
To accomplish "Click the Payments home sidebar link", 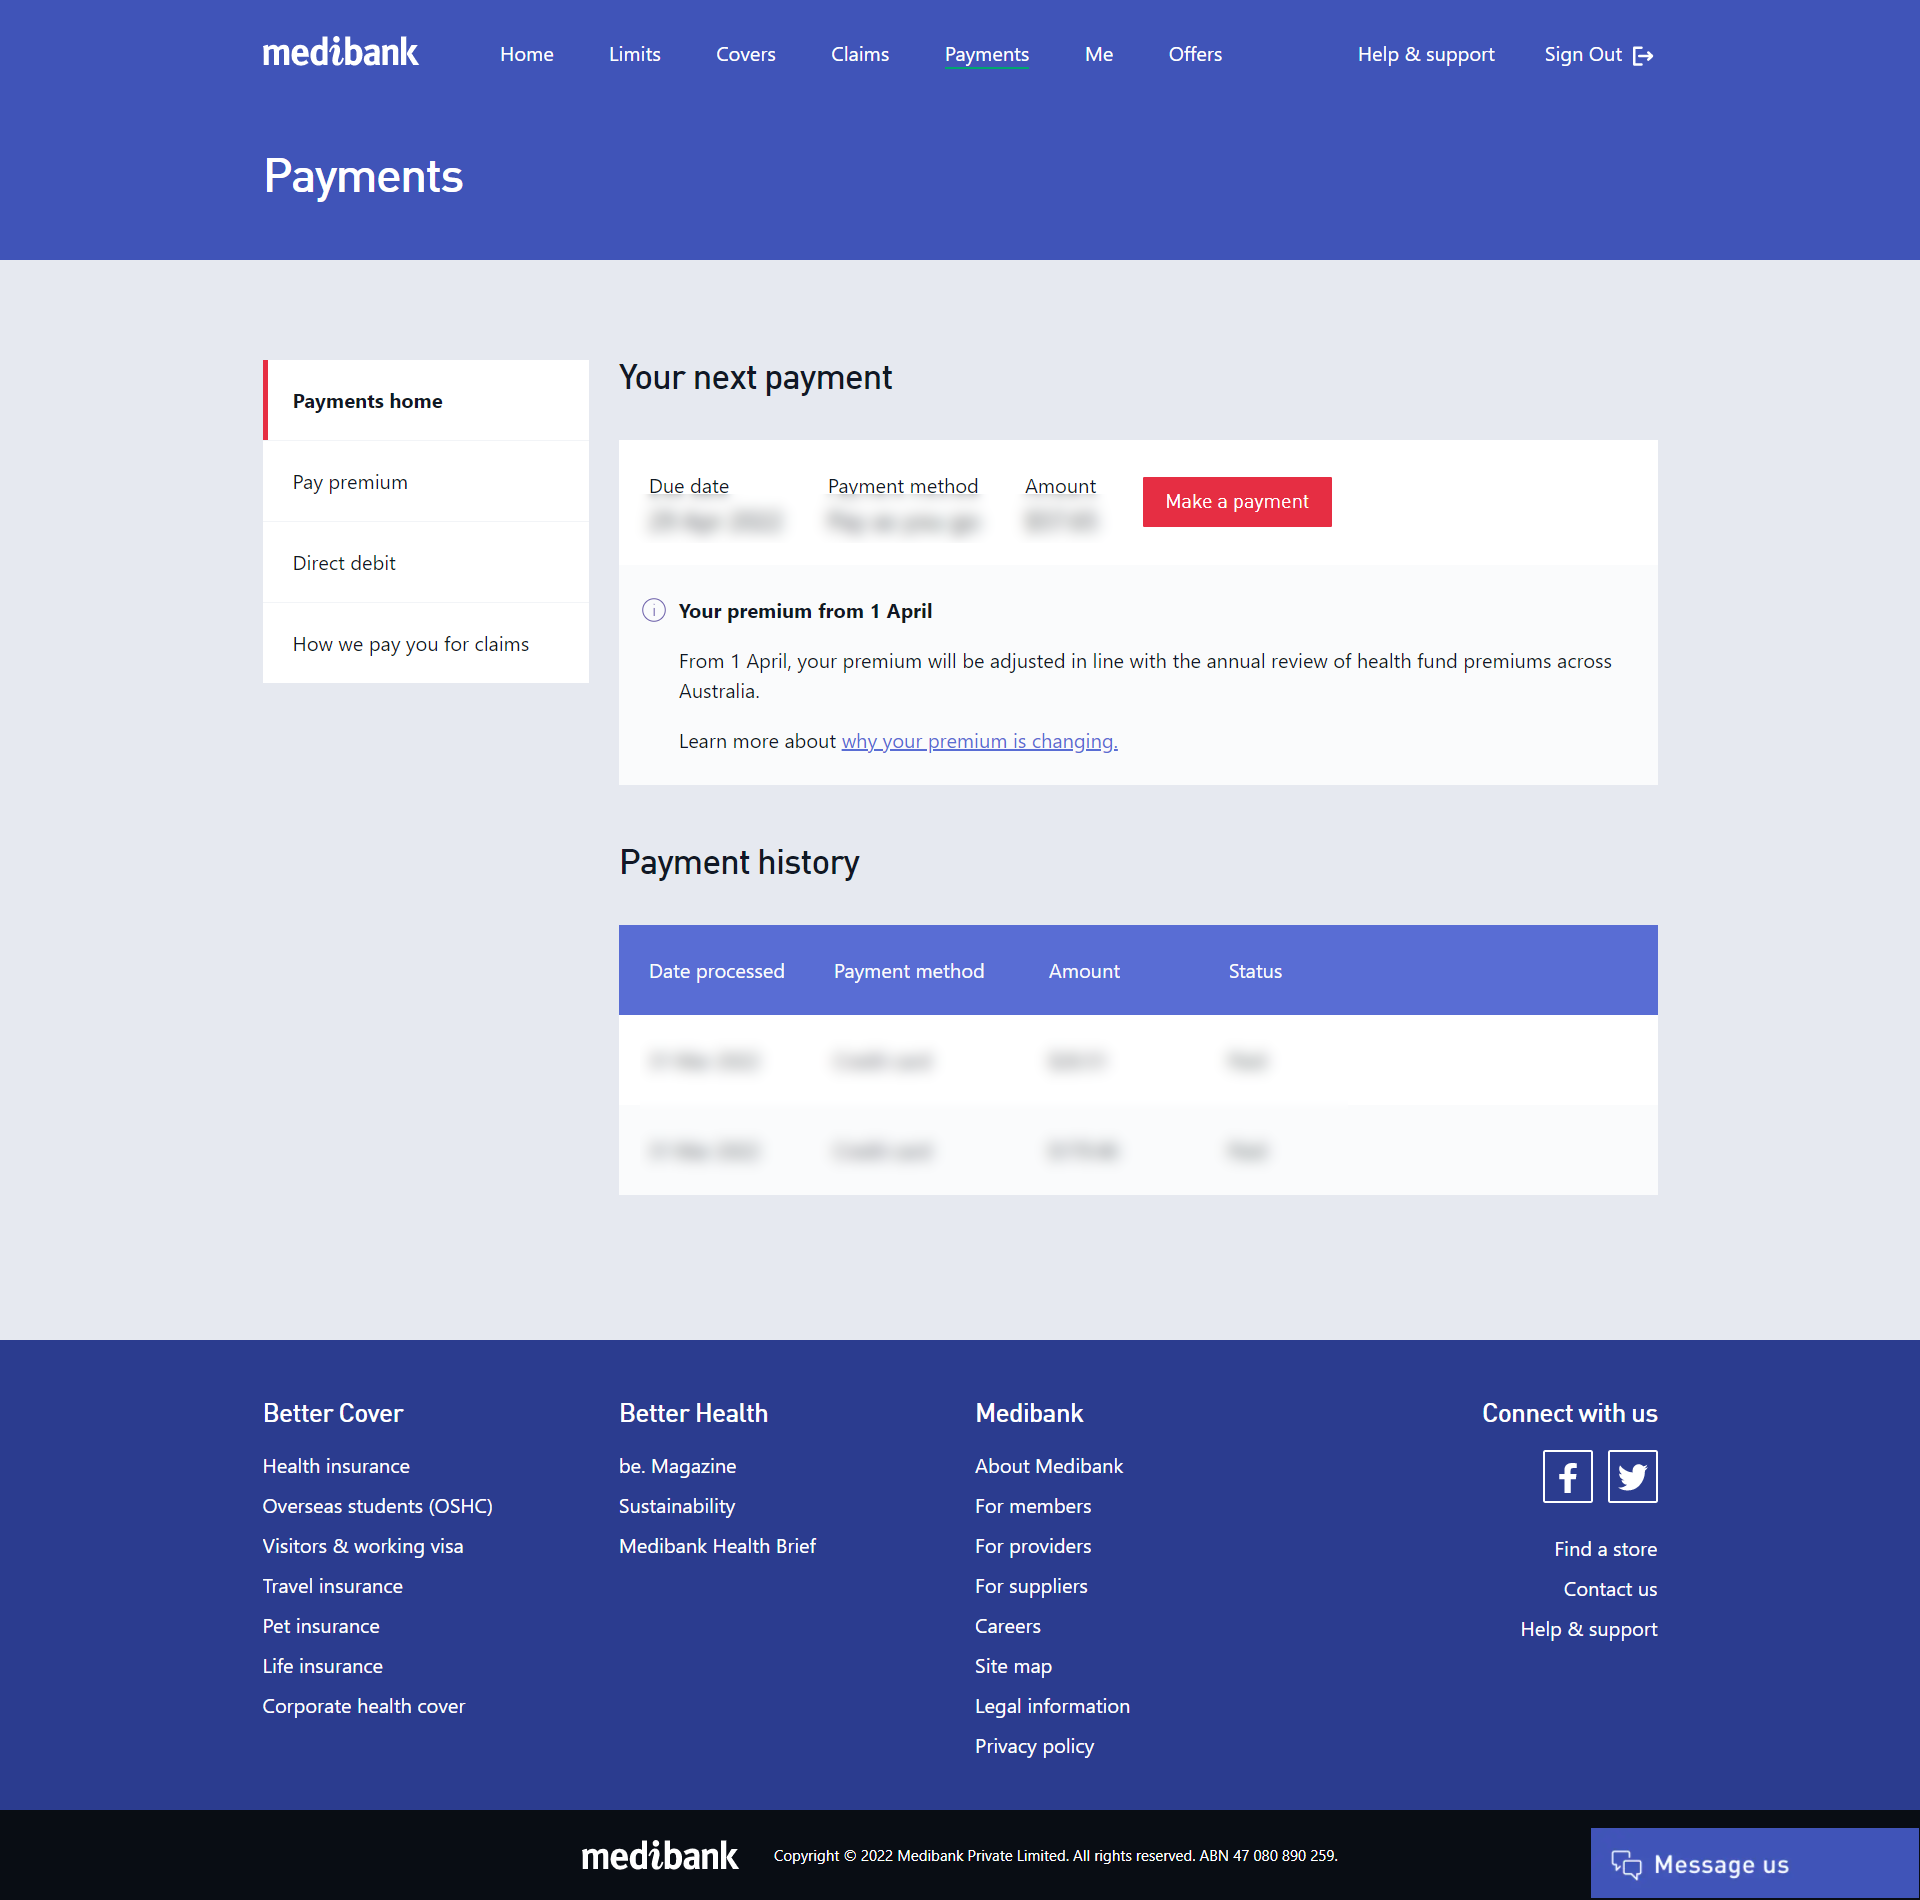I will pyautogui.click(x=367, y=400).
